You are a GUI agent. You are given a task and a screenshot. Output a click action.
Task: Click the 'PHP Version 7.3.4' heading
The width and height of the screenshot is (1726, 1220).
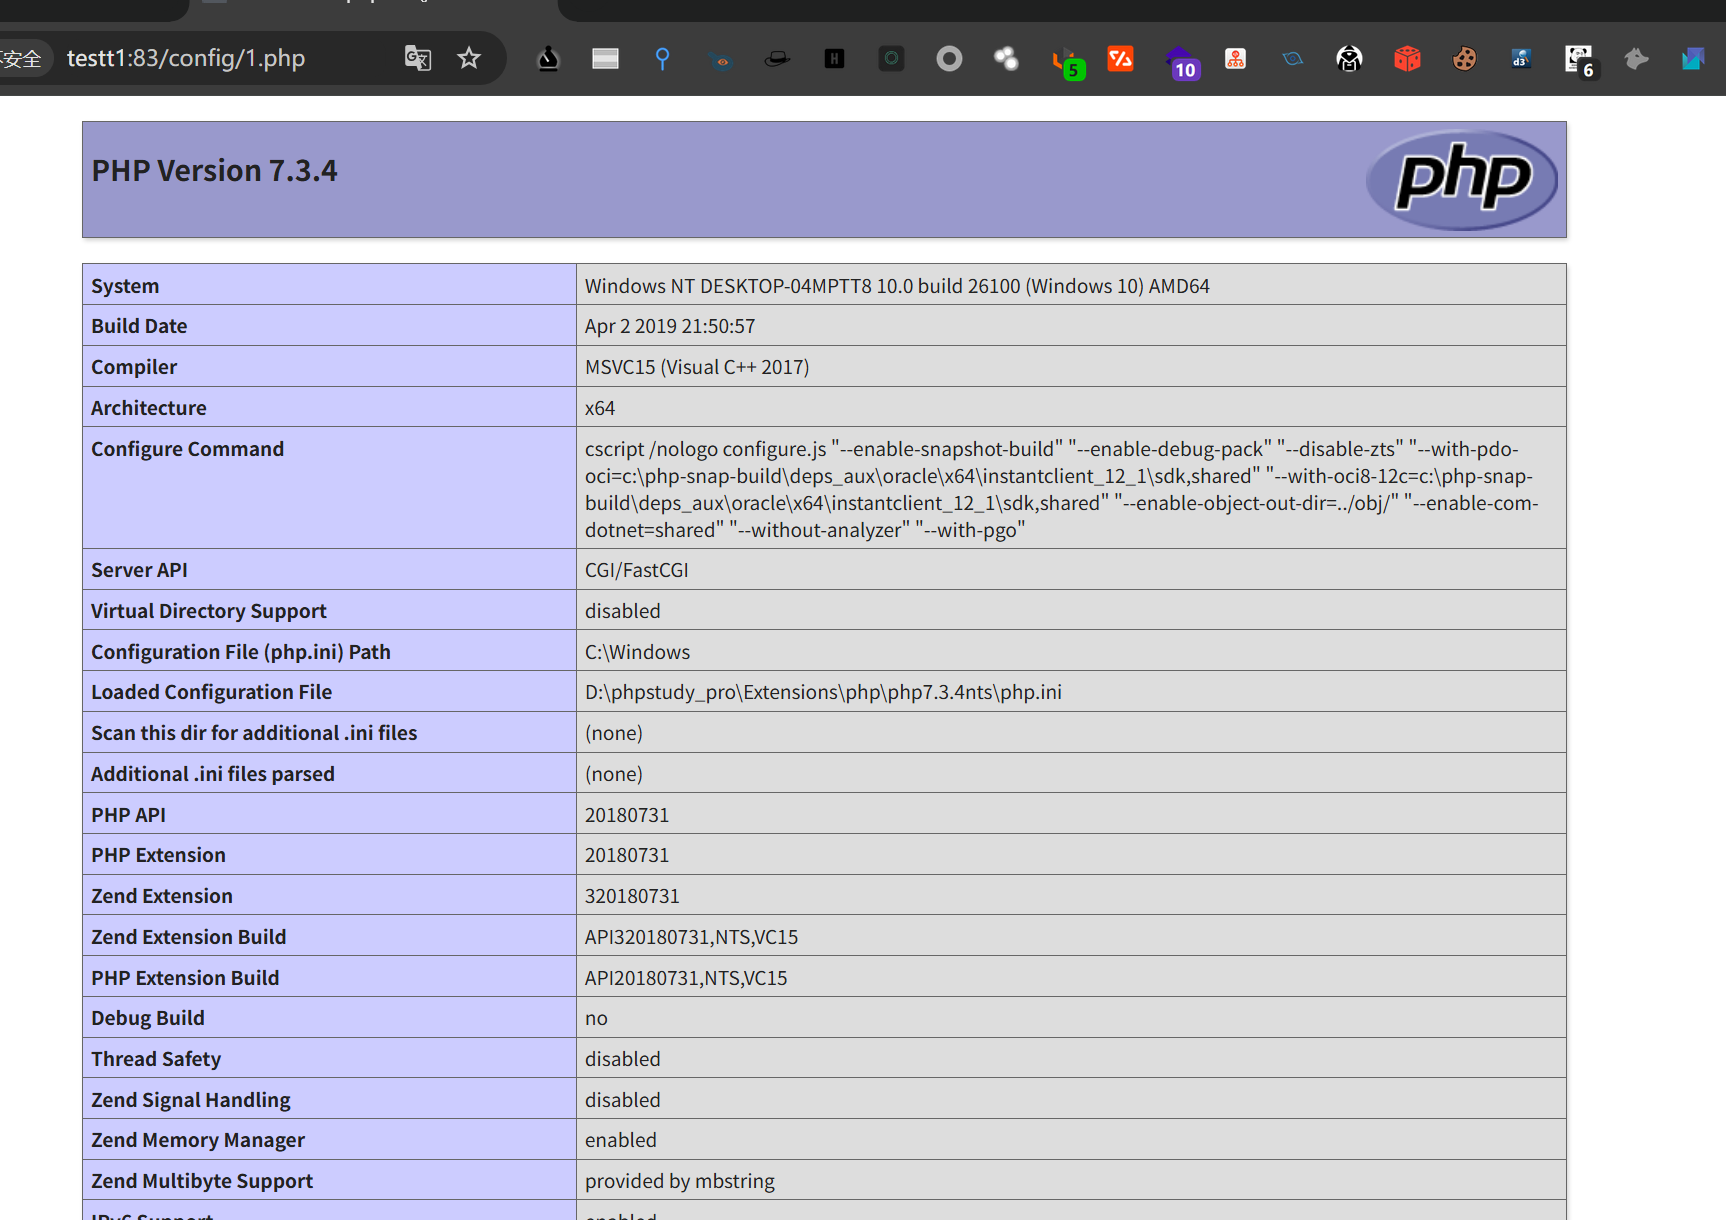214,171
